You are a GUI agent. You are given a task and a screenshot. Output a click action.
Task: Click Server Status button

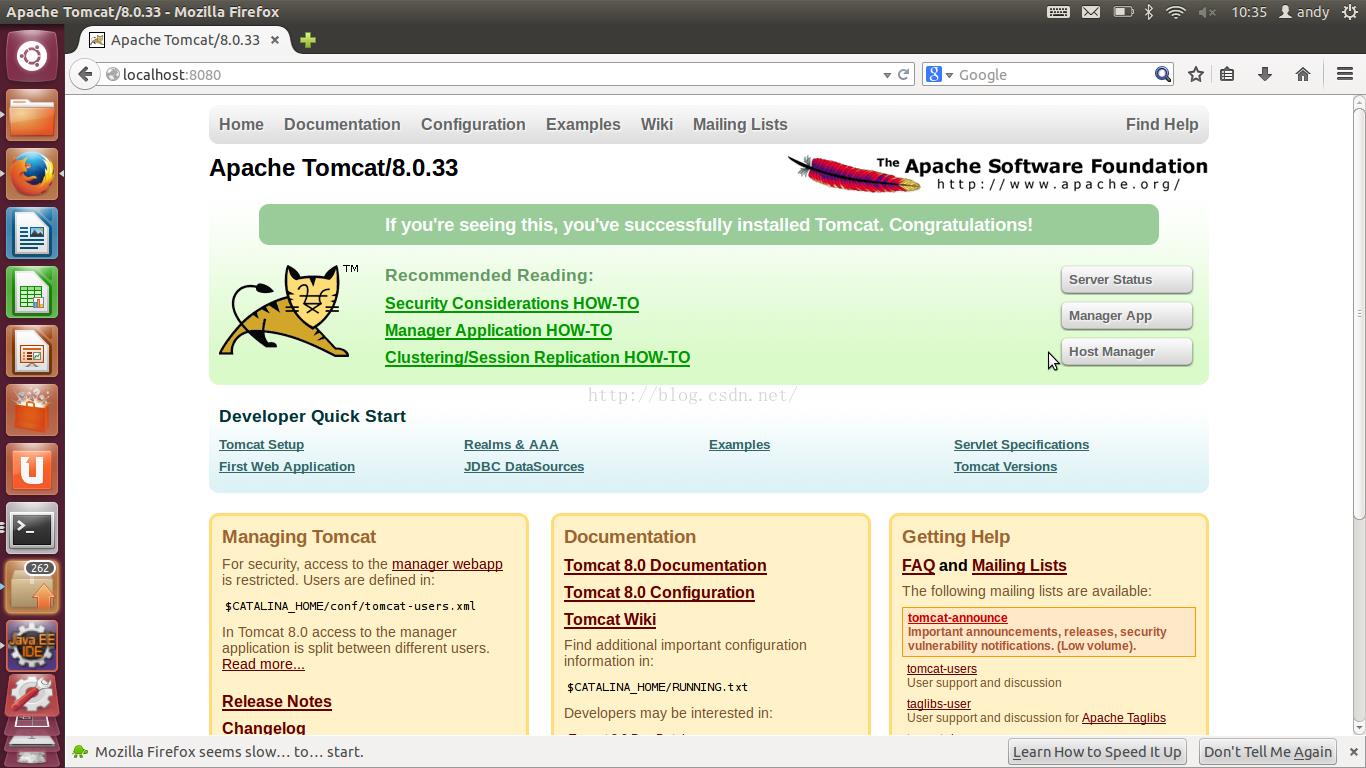click(x=1126, y=280)
